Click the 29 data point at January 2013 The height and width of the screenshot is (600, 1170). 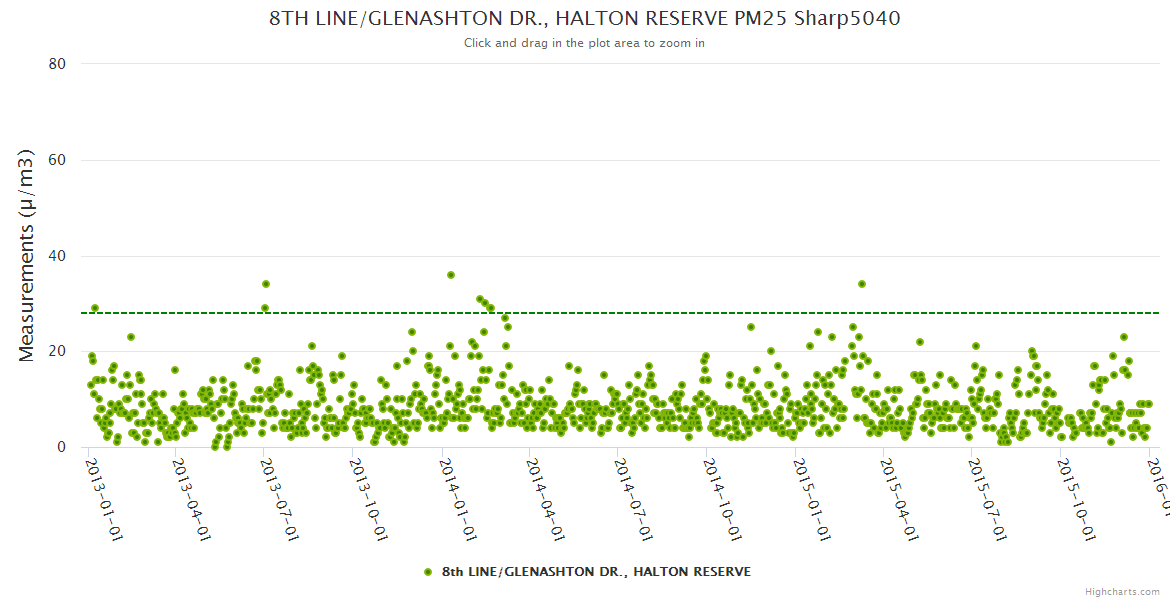tap(95, 308)
